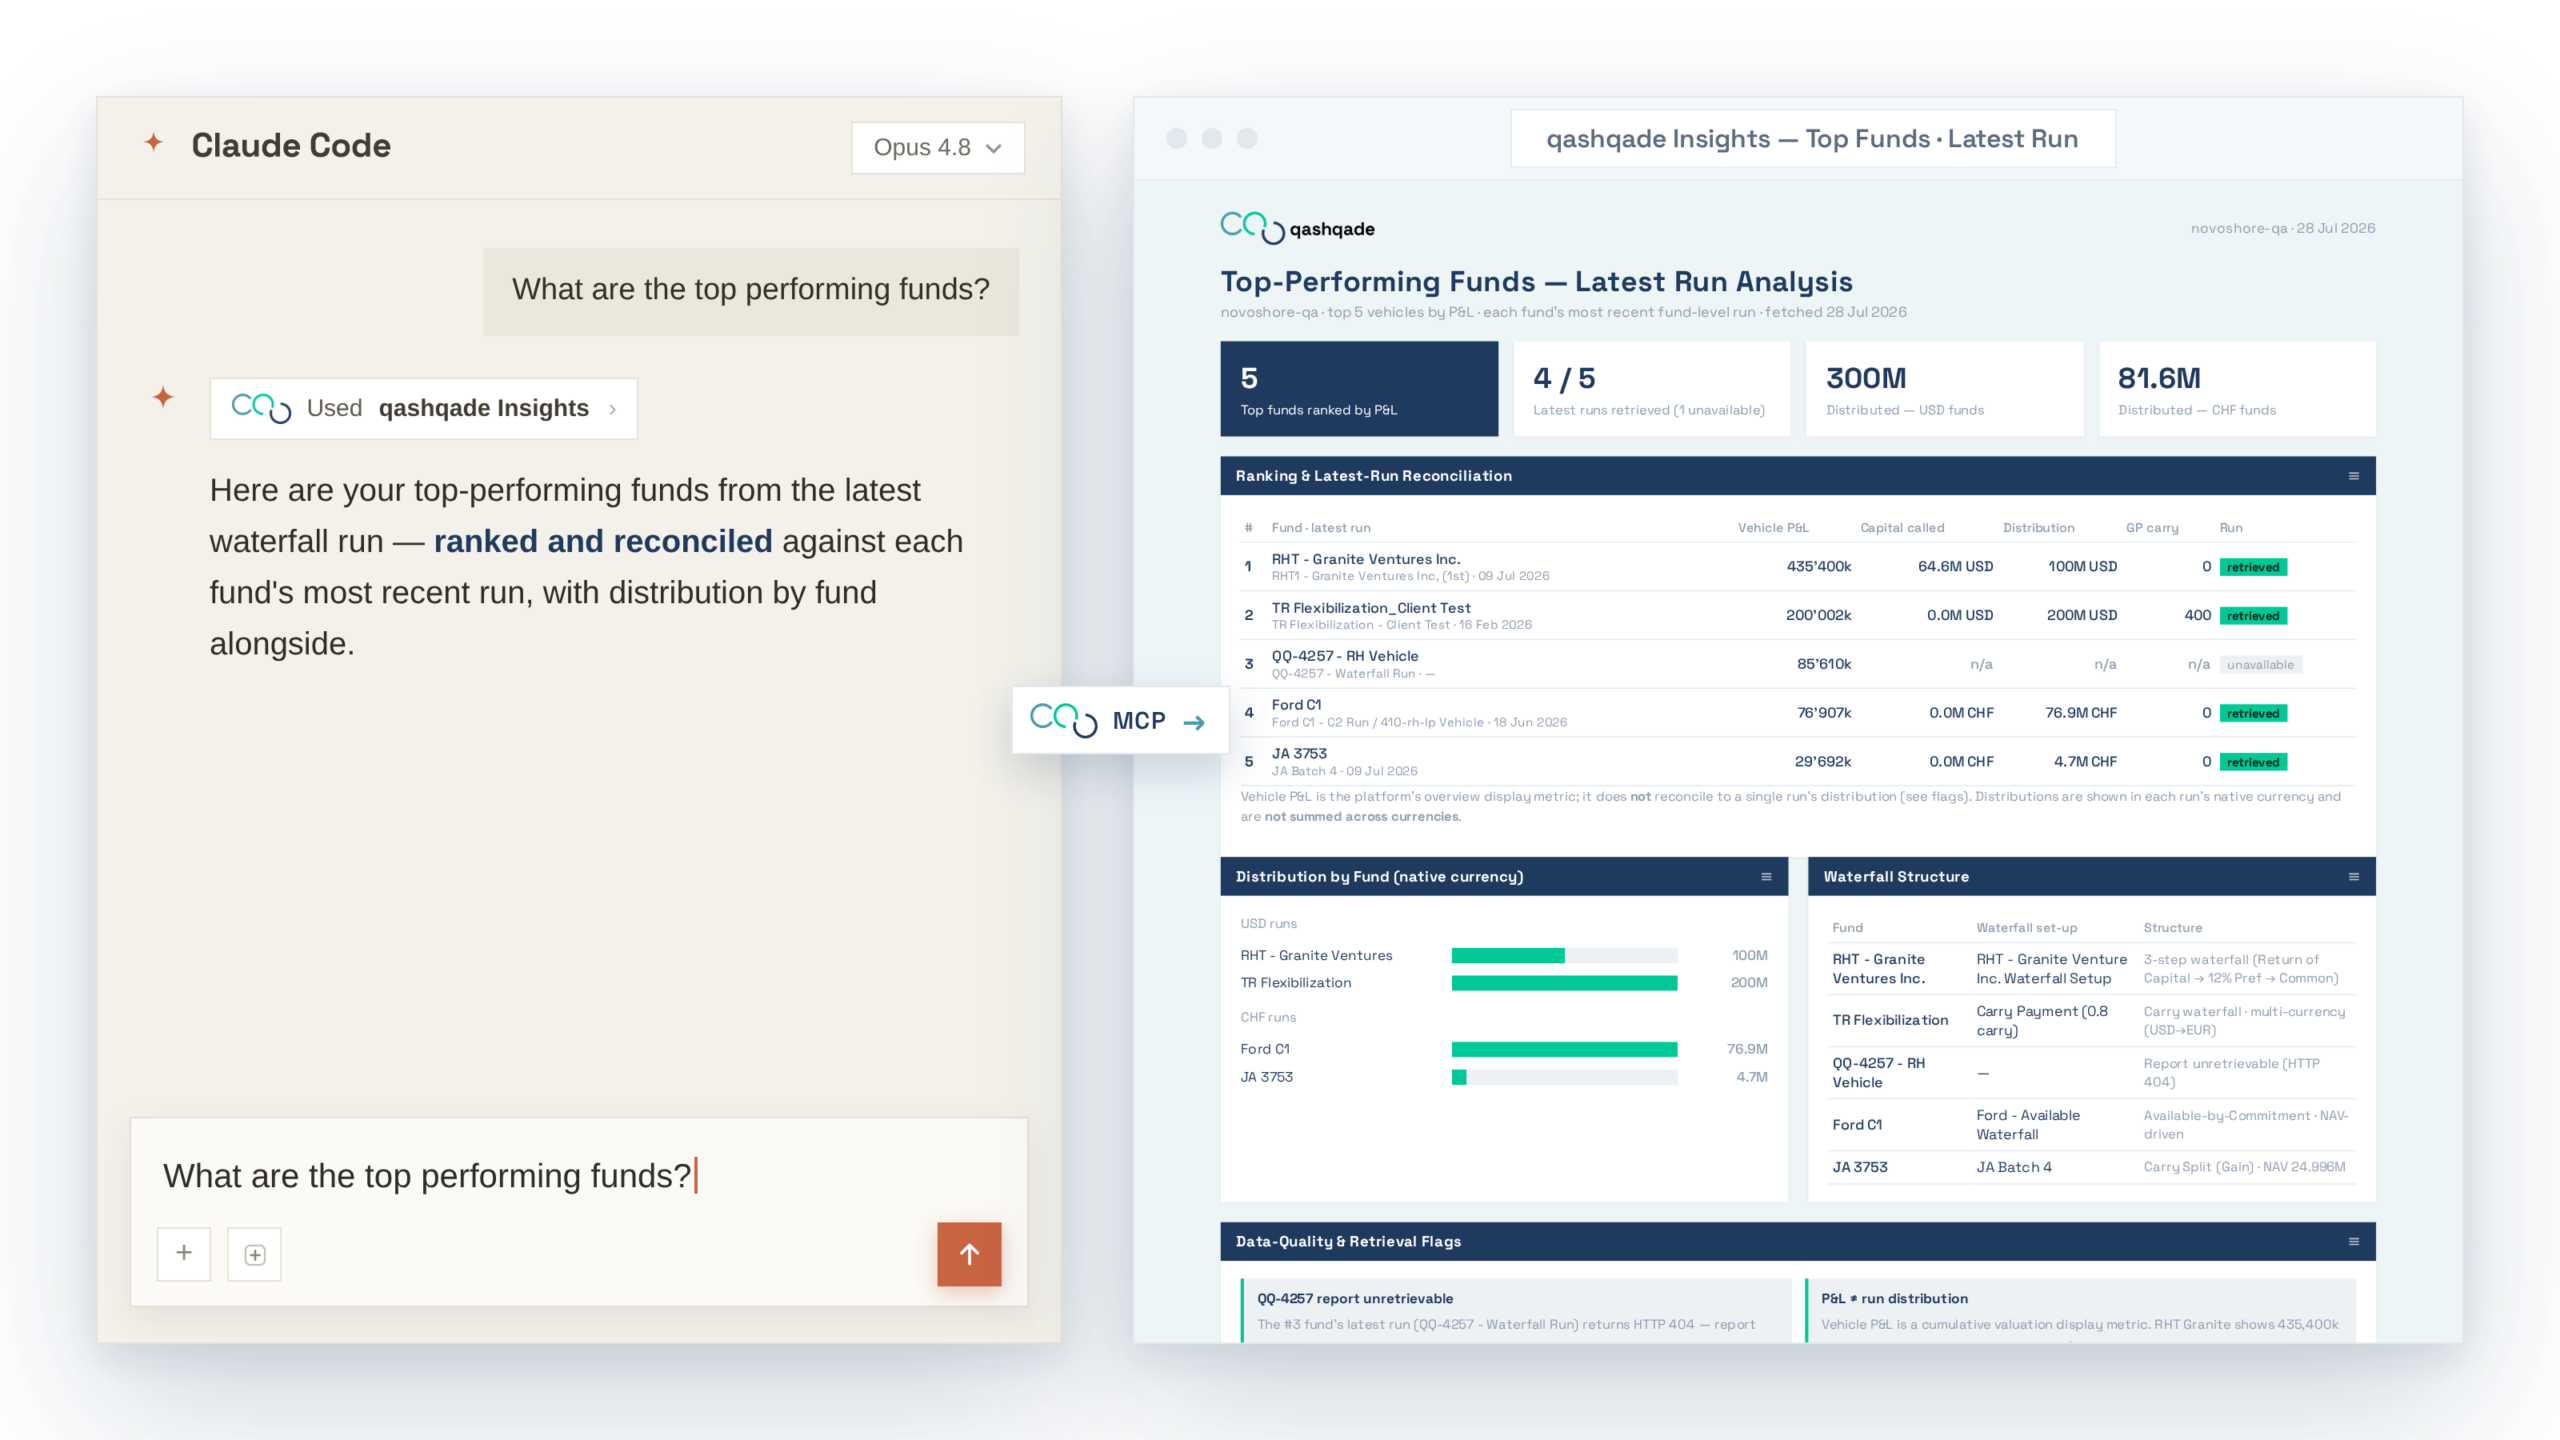Click the 435'400k P&L value

point(1818,566)
